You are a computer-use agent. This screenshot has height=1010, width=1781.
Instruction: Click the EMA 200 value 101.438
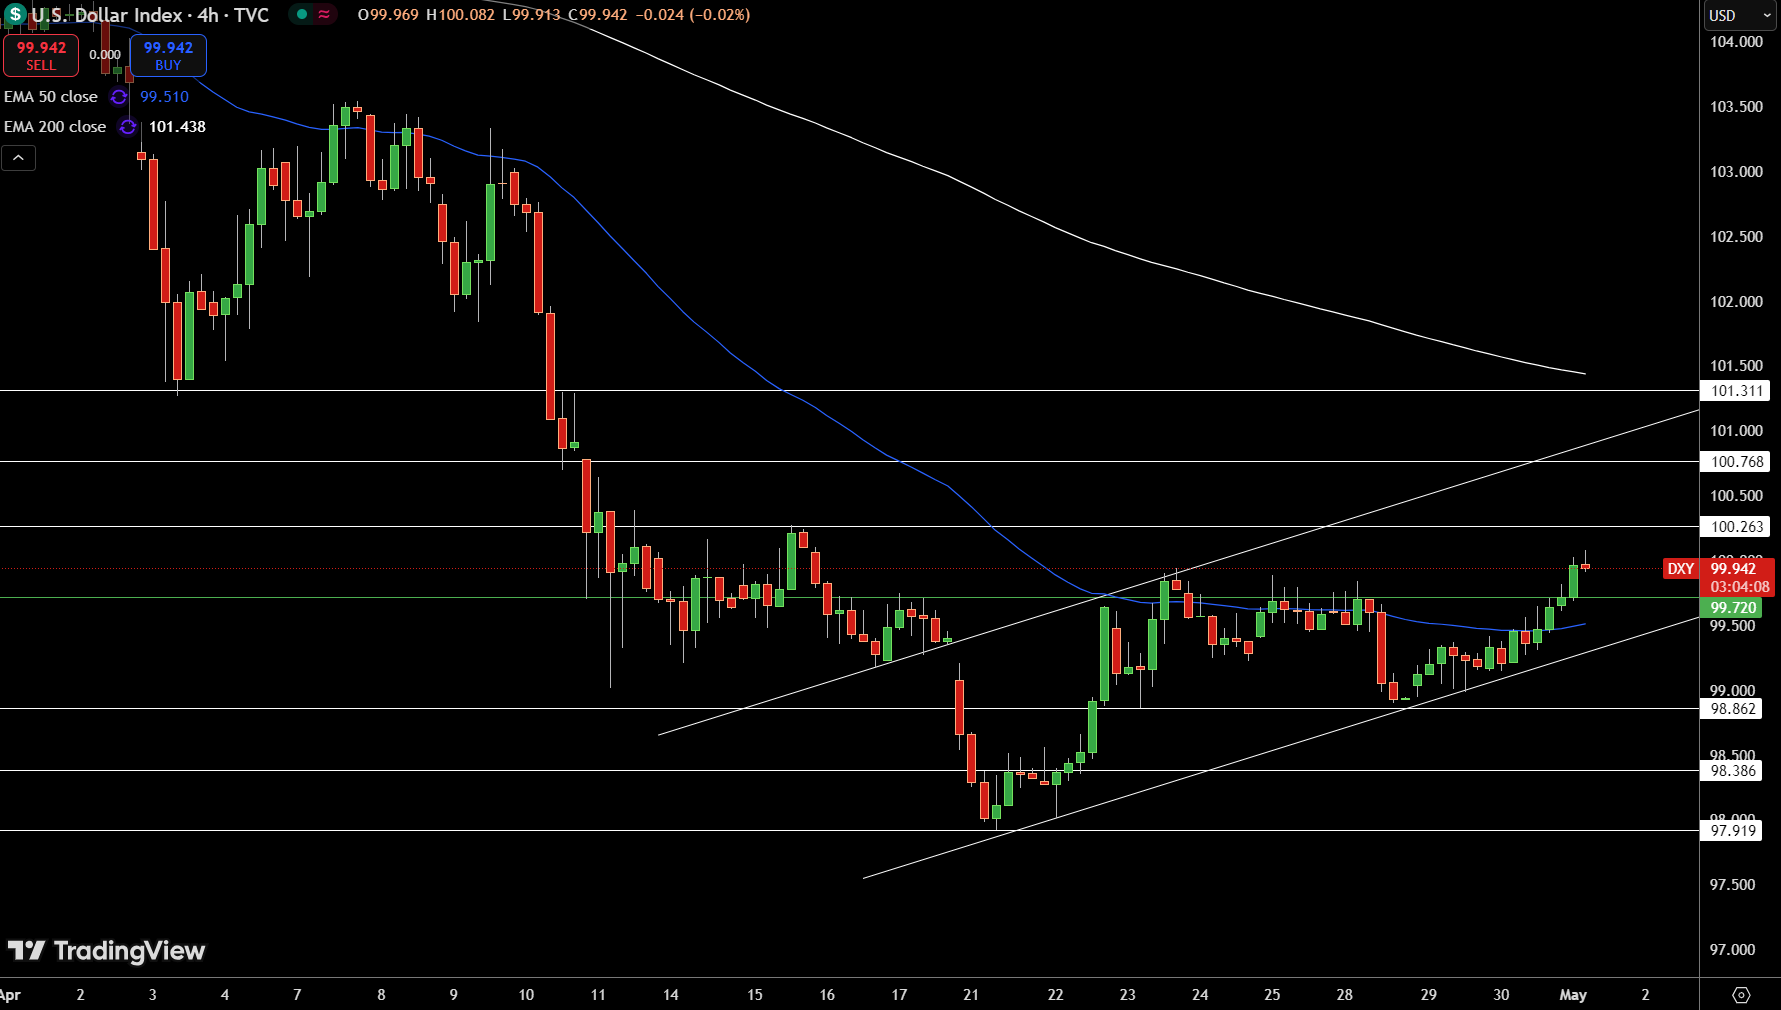point(177,127)
